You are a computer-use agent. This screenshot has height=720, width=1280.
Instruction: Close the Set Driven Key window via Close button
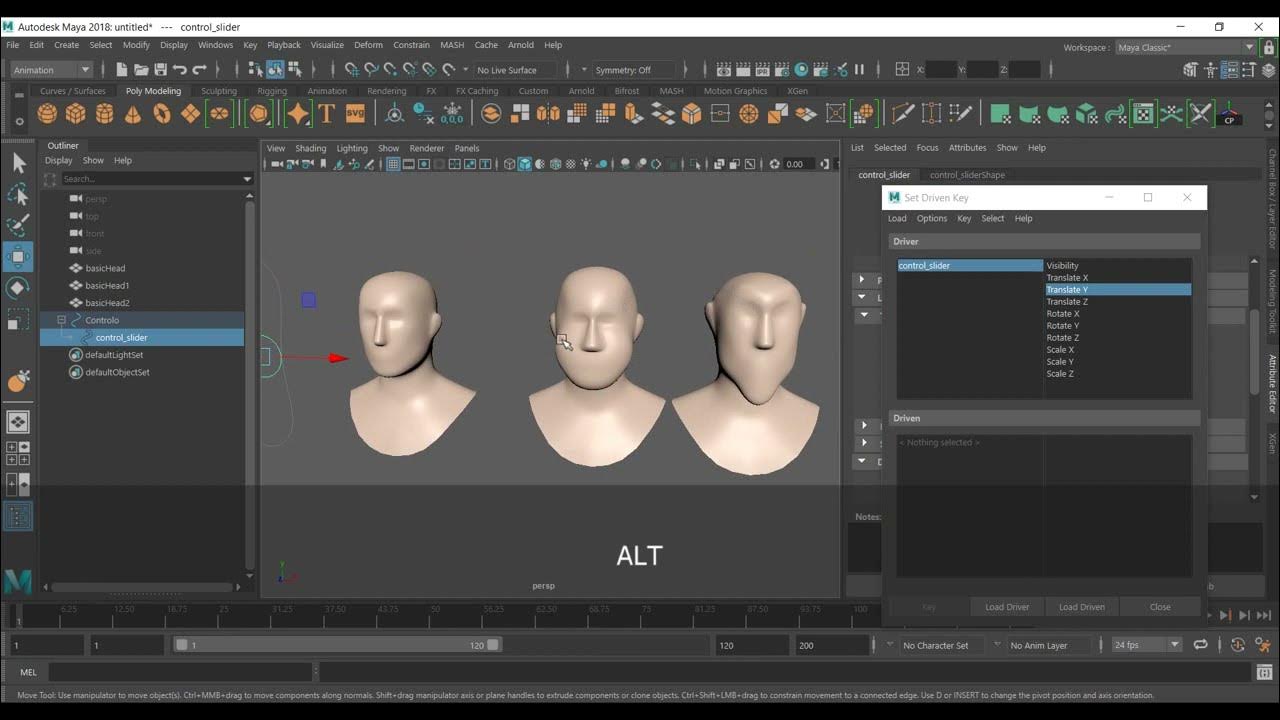[1160, 607]
